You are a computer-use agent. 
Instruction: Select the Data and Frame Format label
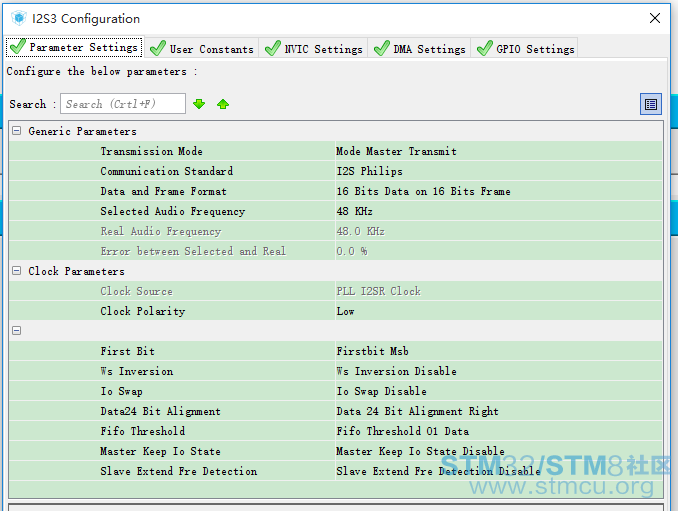[163, 191]
